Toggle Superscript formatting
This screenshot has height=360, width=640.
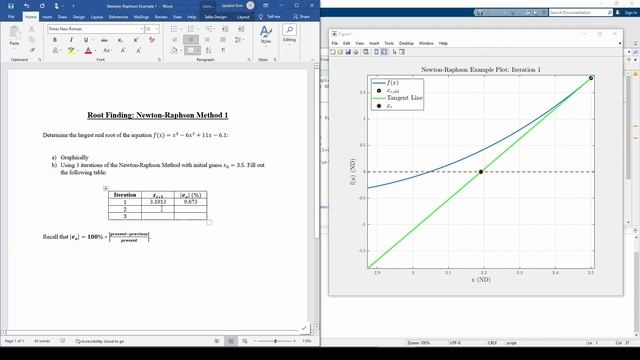[x=136, y=40]
